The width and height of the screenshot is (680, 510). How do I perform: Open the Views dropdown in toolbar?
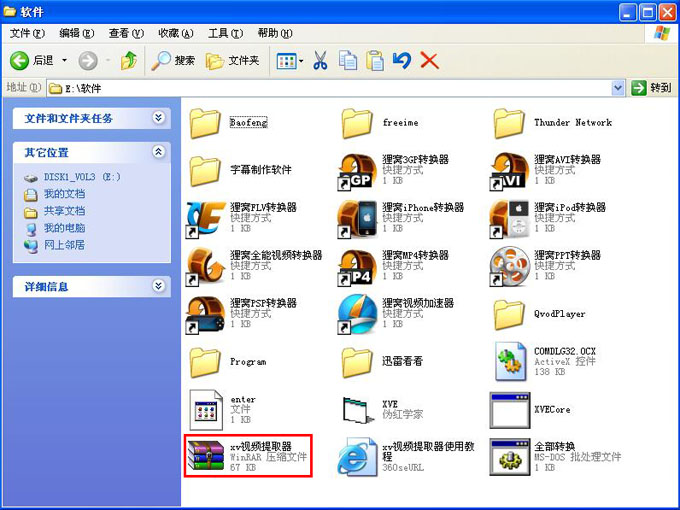click(x=290, y=61)
